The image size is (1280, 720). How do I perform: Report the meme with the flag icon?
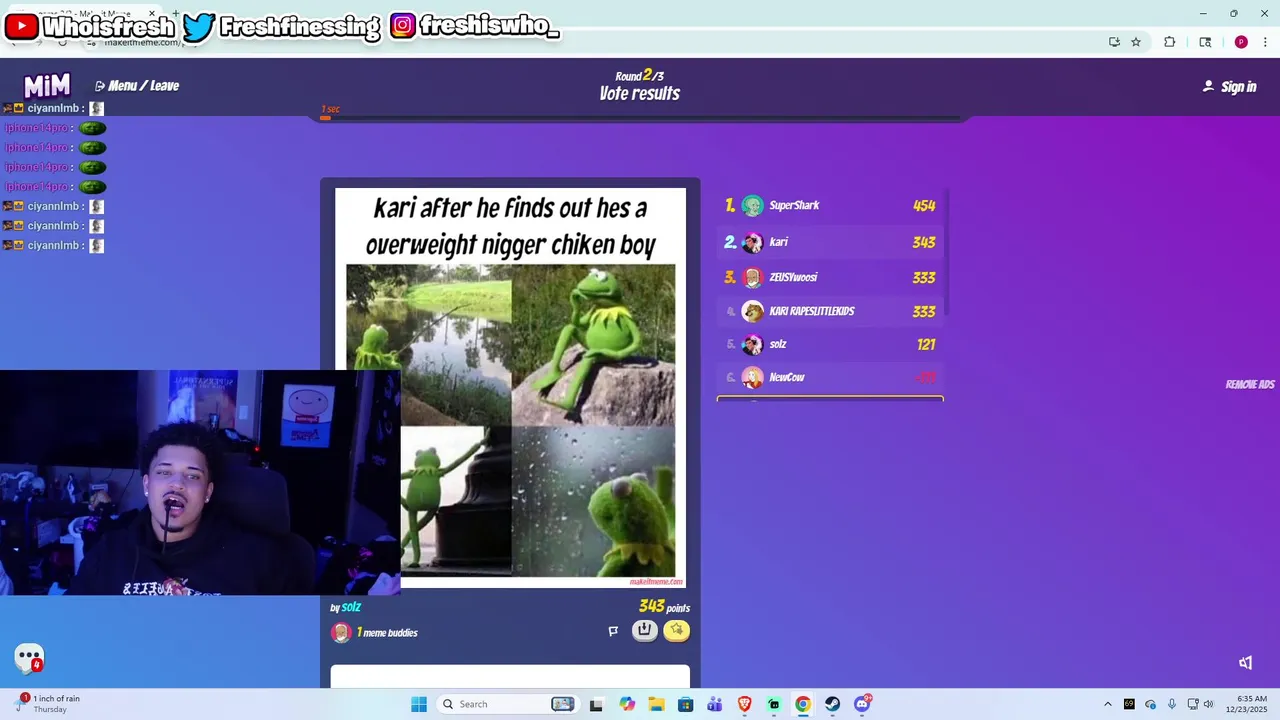[613, 631]
